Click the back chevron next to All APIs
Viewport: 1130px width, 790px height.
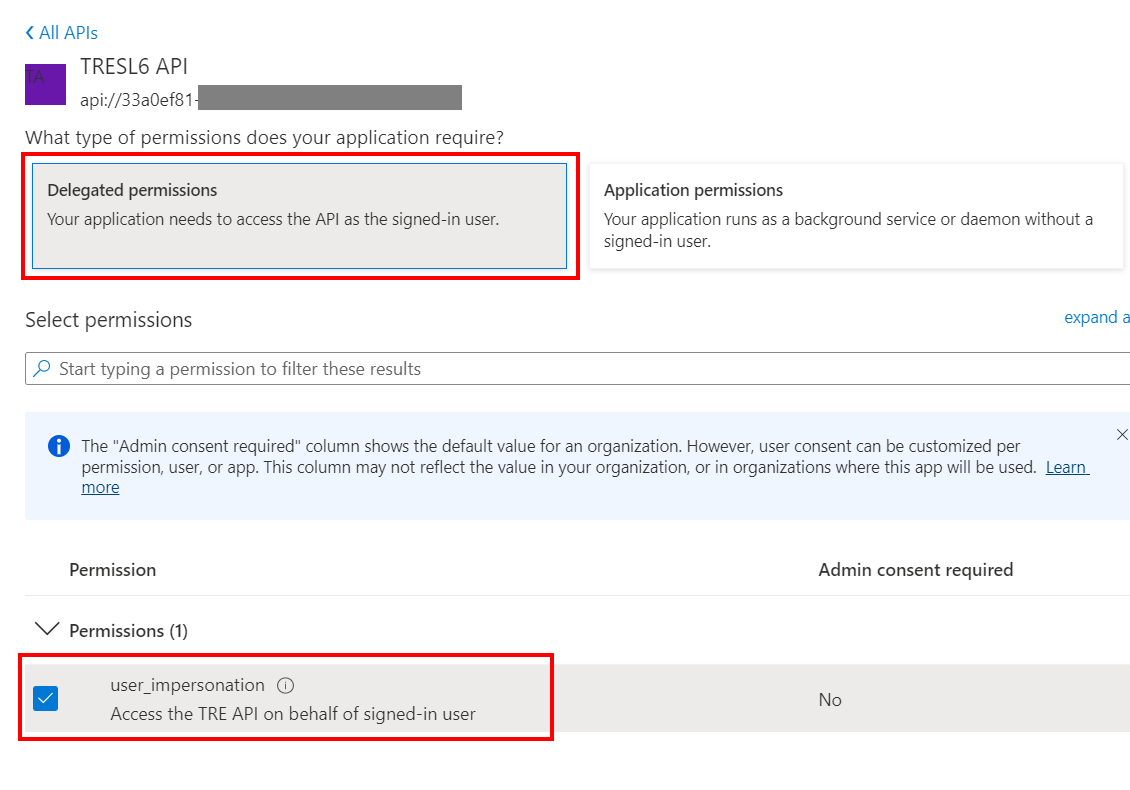tap(29, 32)
